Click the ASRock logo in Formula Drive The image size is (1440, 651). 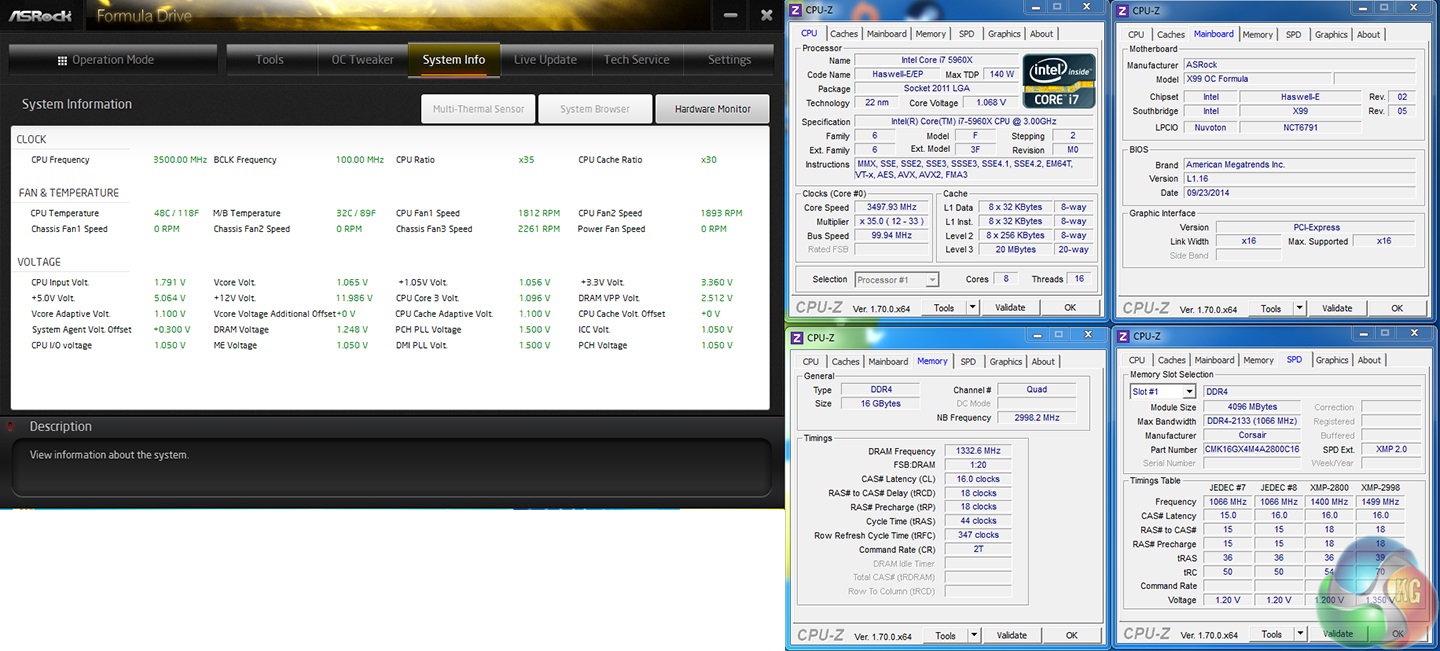coord(40,15)
